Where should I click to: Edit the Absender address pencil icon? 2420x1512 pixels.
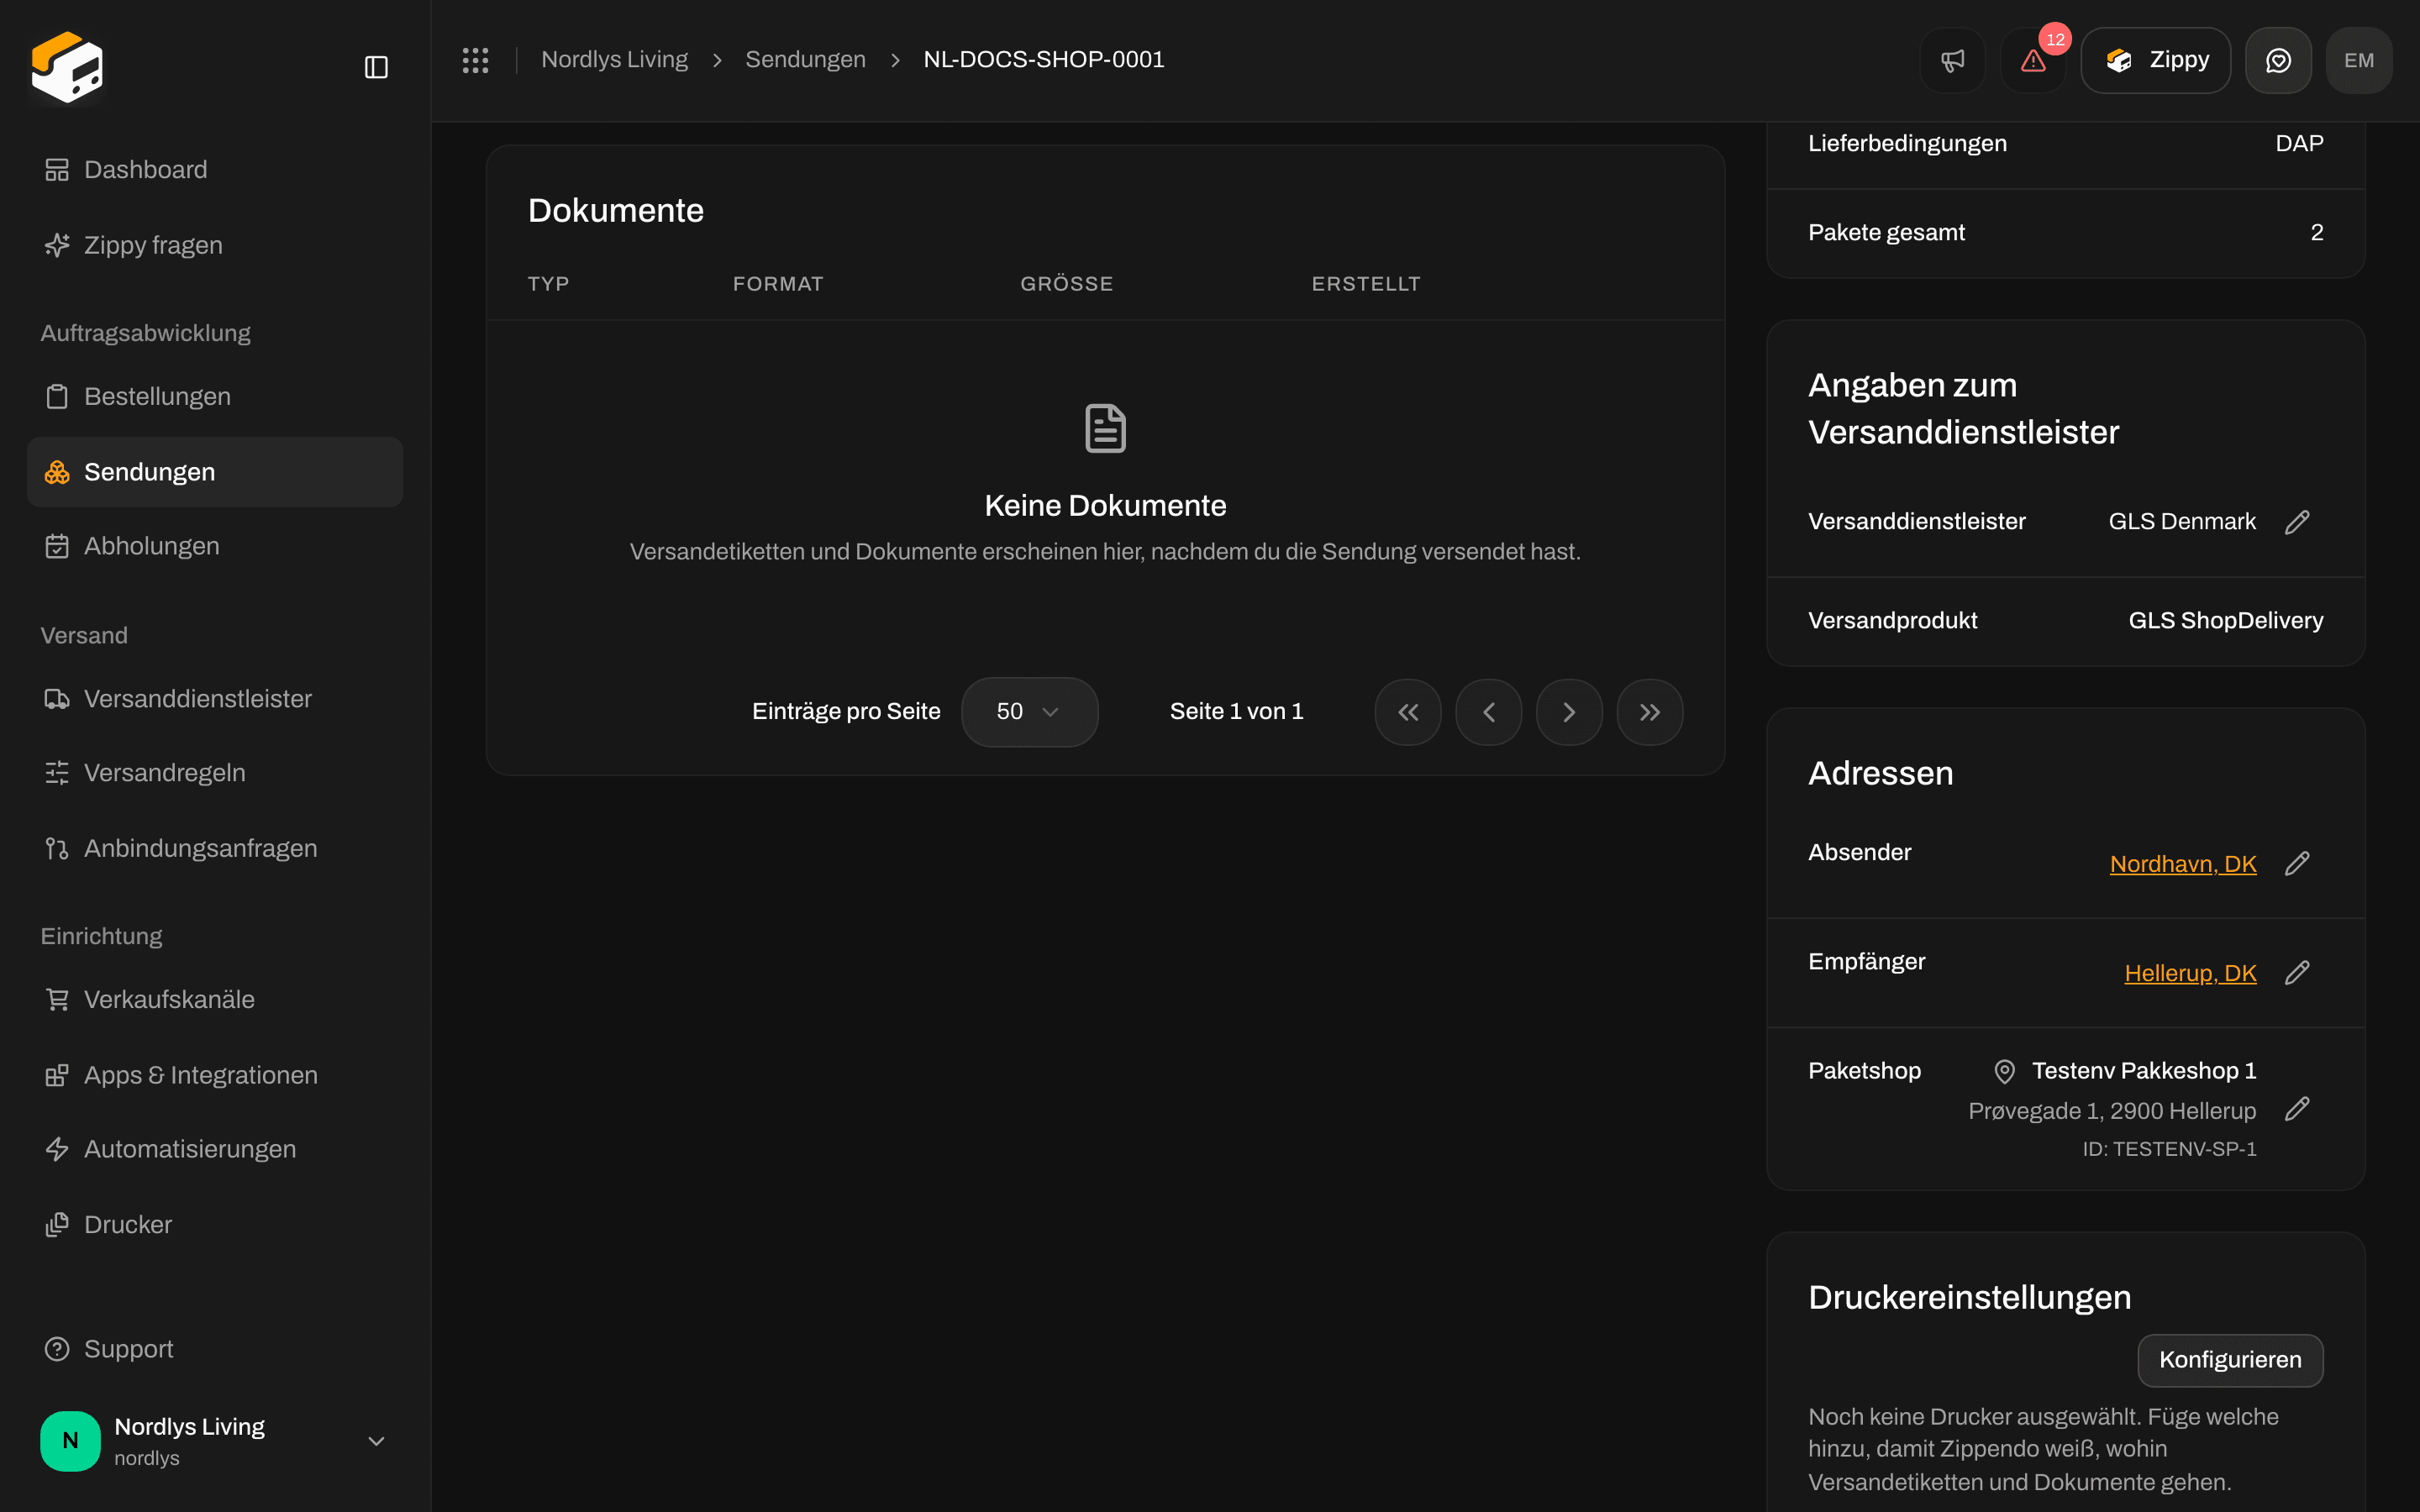click(x=2297, y=863)
